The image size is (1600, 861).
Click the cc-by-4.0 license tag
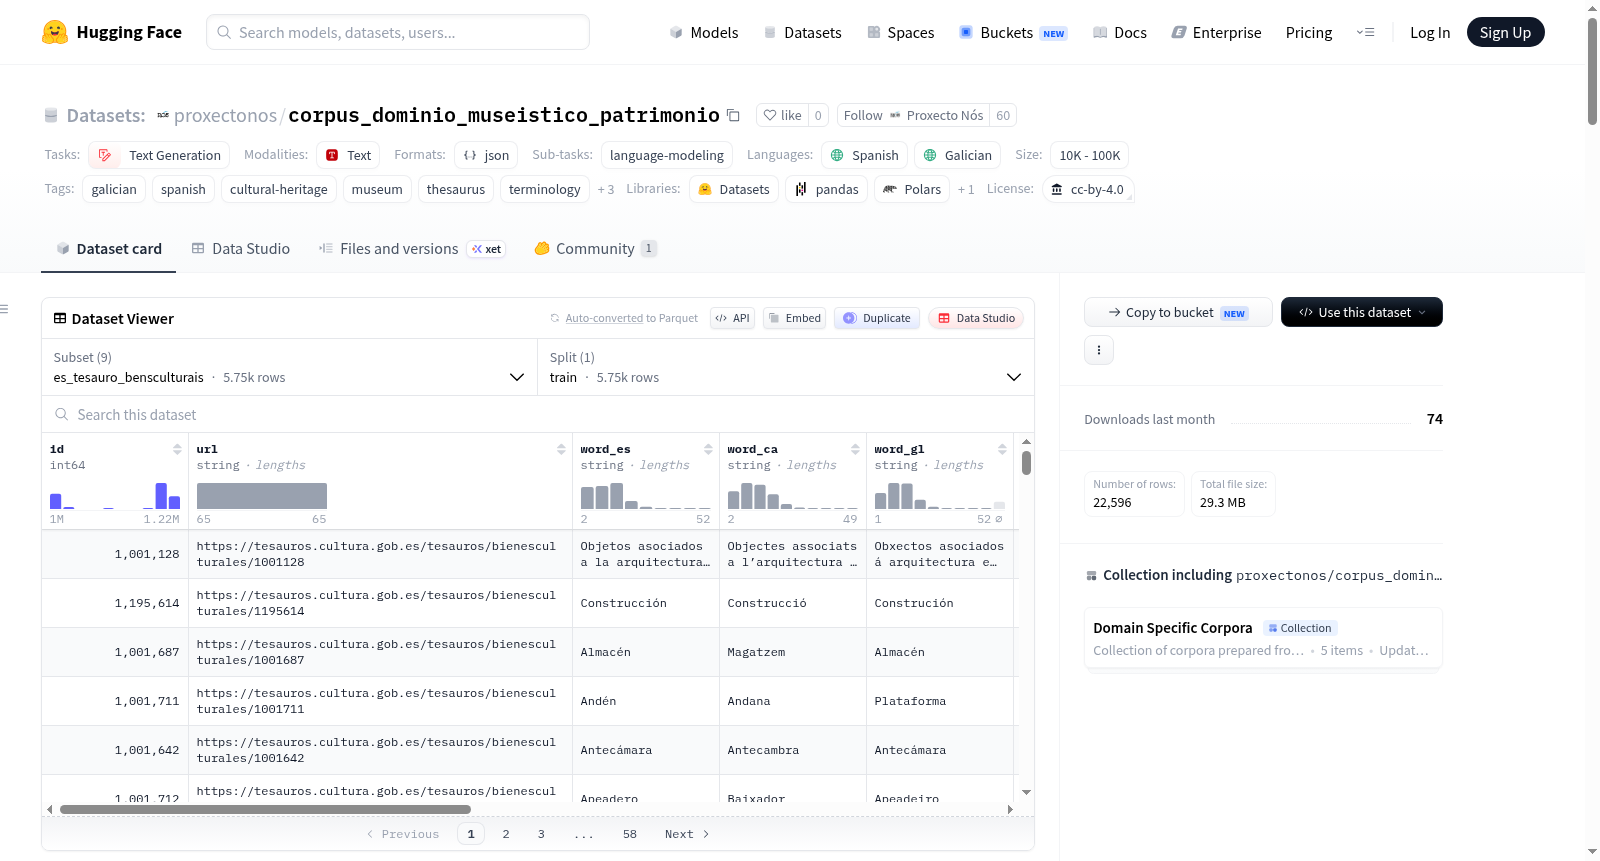pyautogui.click(x=1087, y=189)
